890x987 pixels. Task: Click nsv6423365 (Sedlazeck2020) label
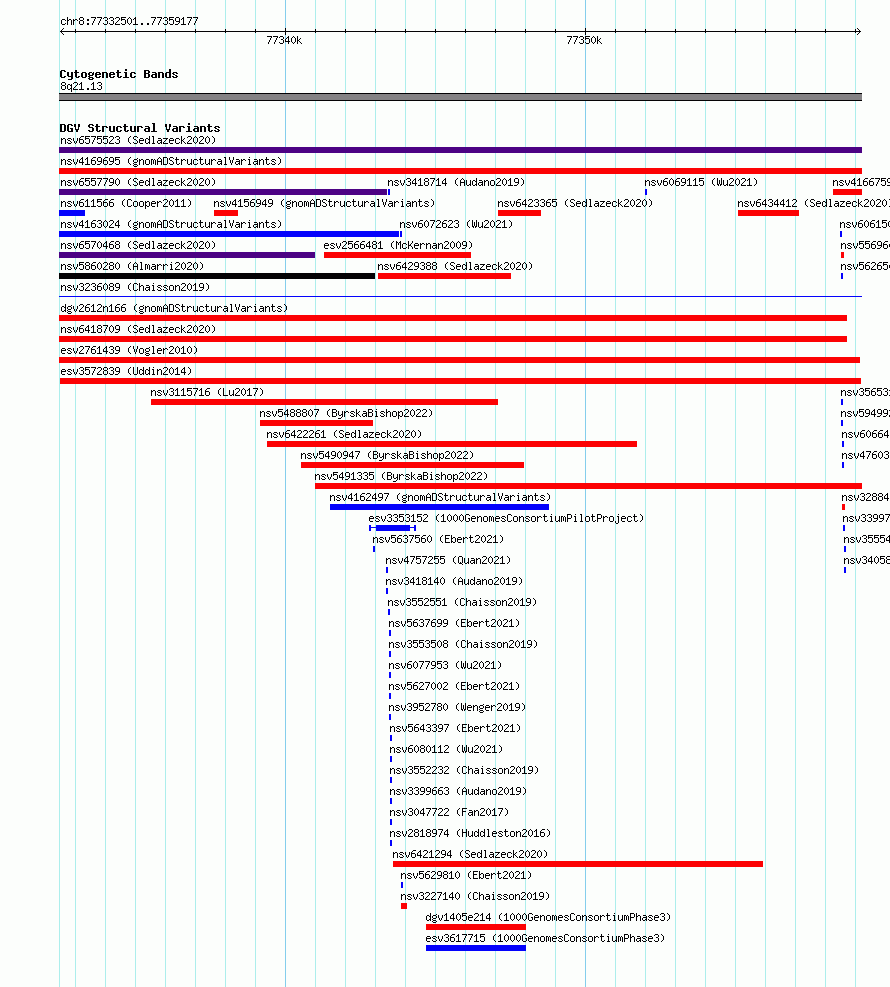coord(575,203)
